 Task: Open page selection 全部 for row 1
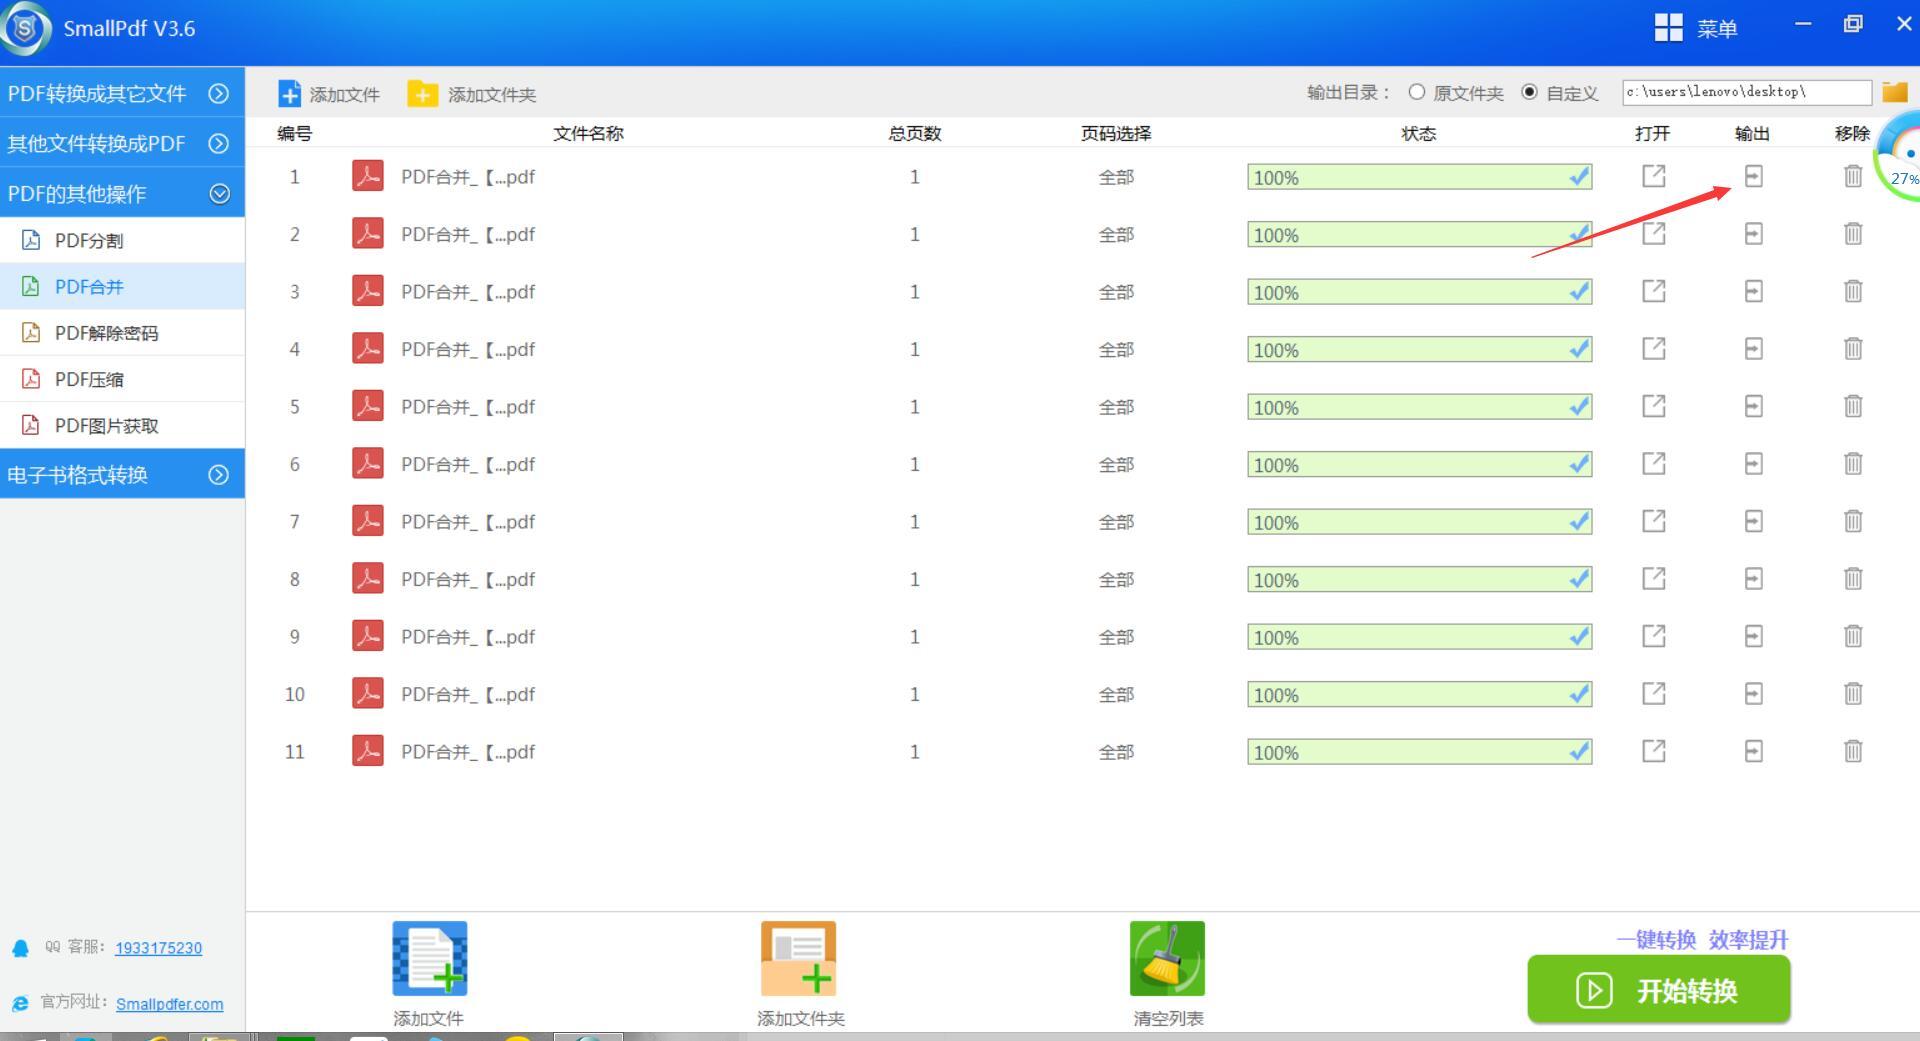(1116, 177)
